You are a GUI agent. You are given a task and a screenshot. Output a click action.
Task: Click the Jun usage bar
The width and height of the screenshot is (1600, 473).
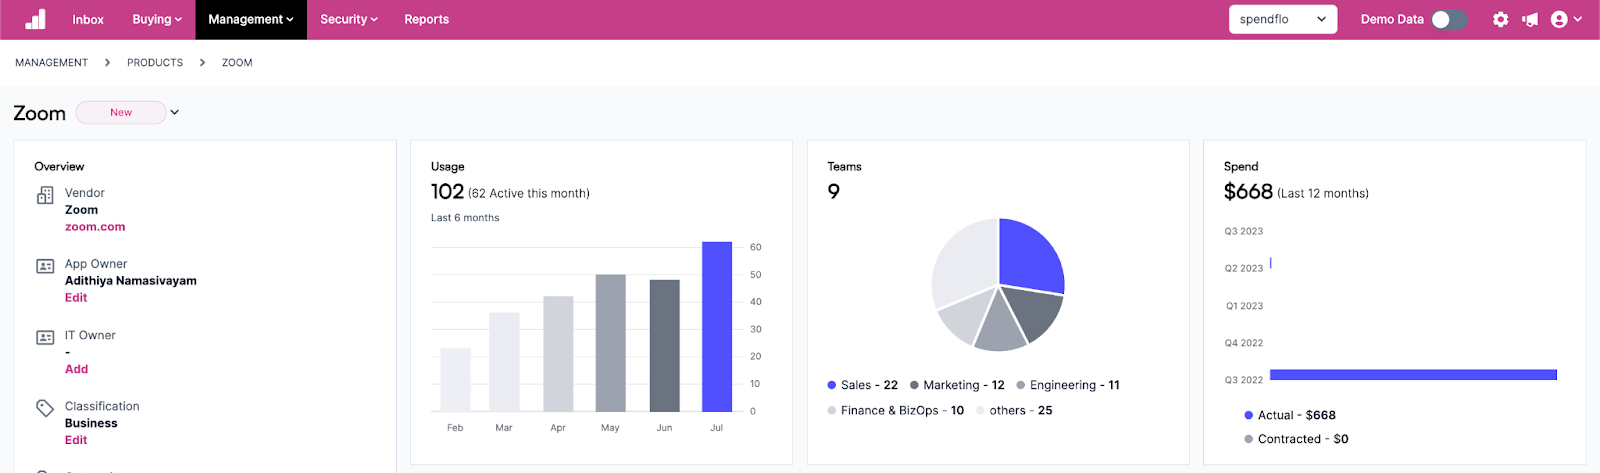(665, 345)
